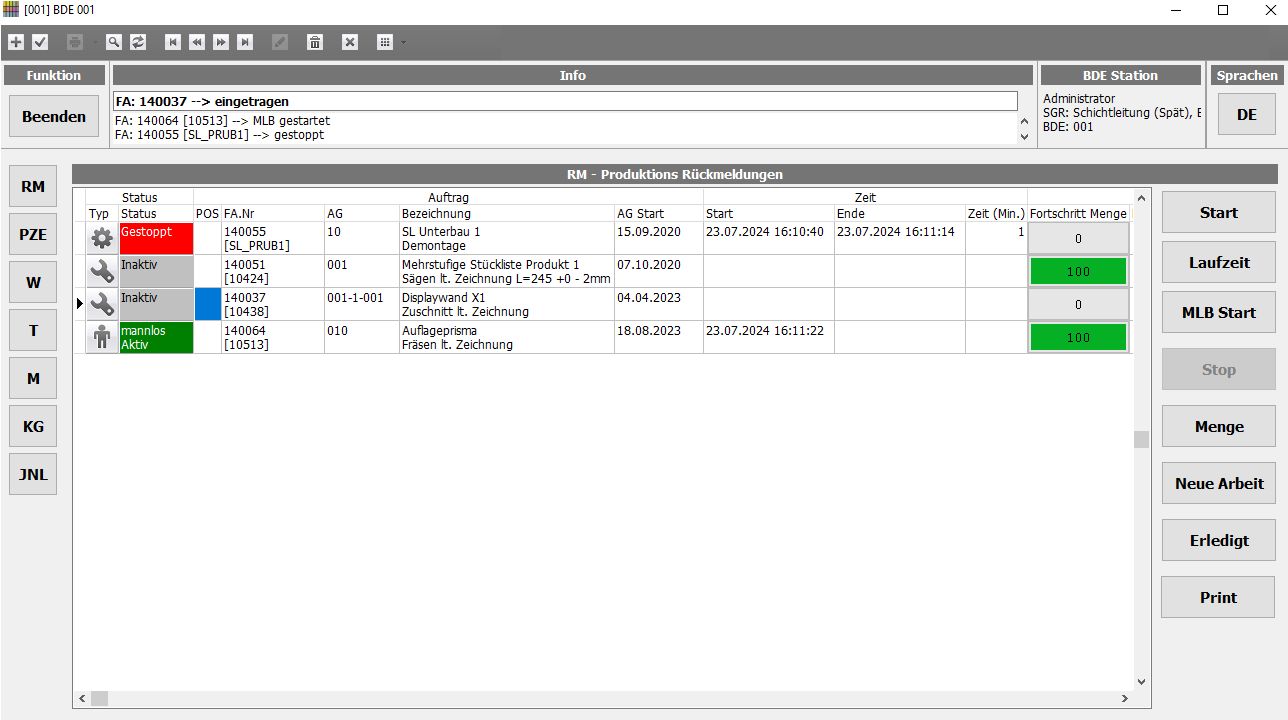1288x720 pixels.
Task: Click the Laufzeit button
Action: [1218, 262]
